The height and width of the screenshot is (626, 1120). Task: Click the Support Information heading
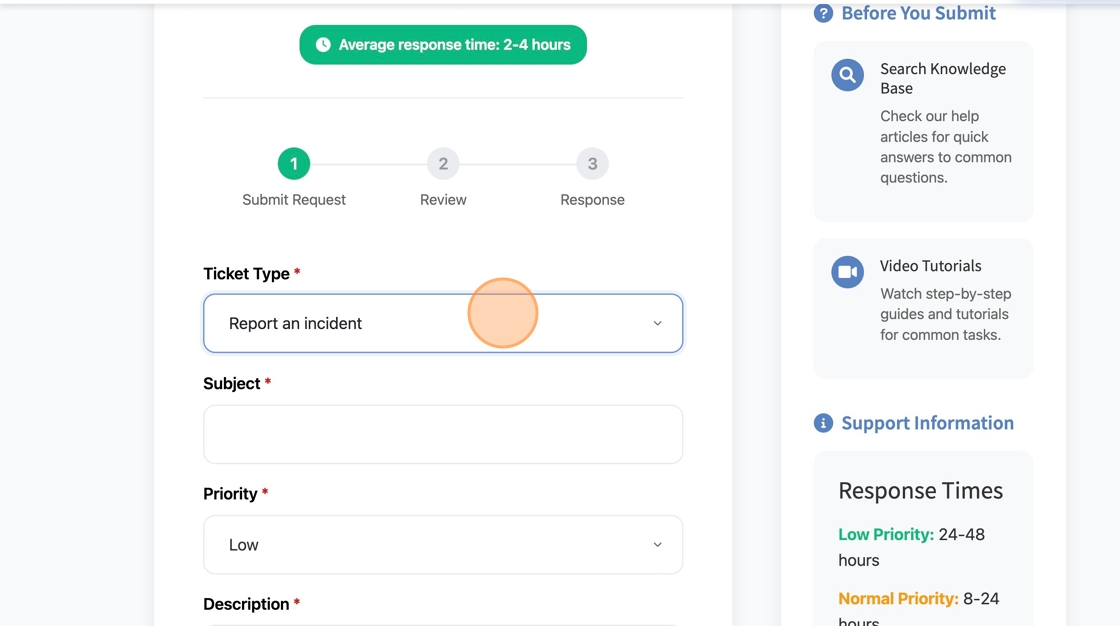click(927, 423)
